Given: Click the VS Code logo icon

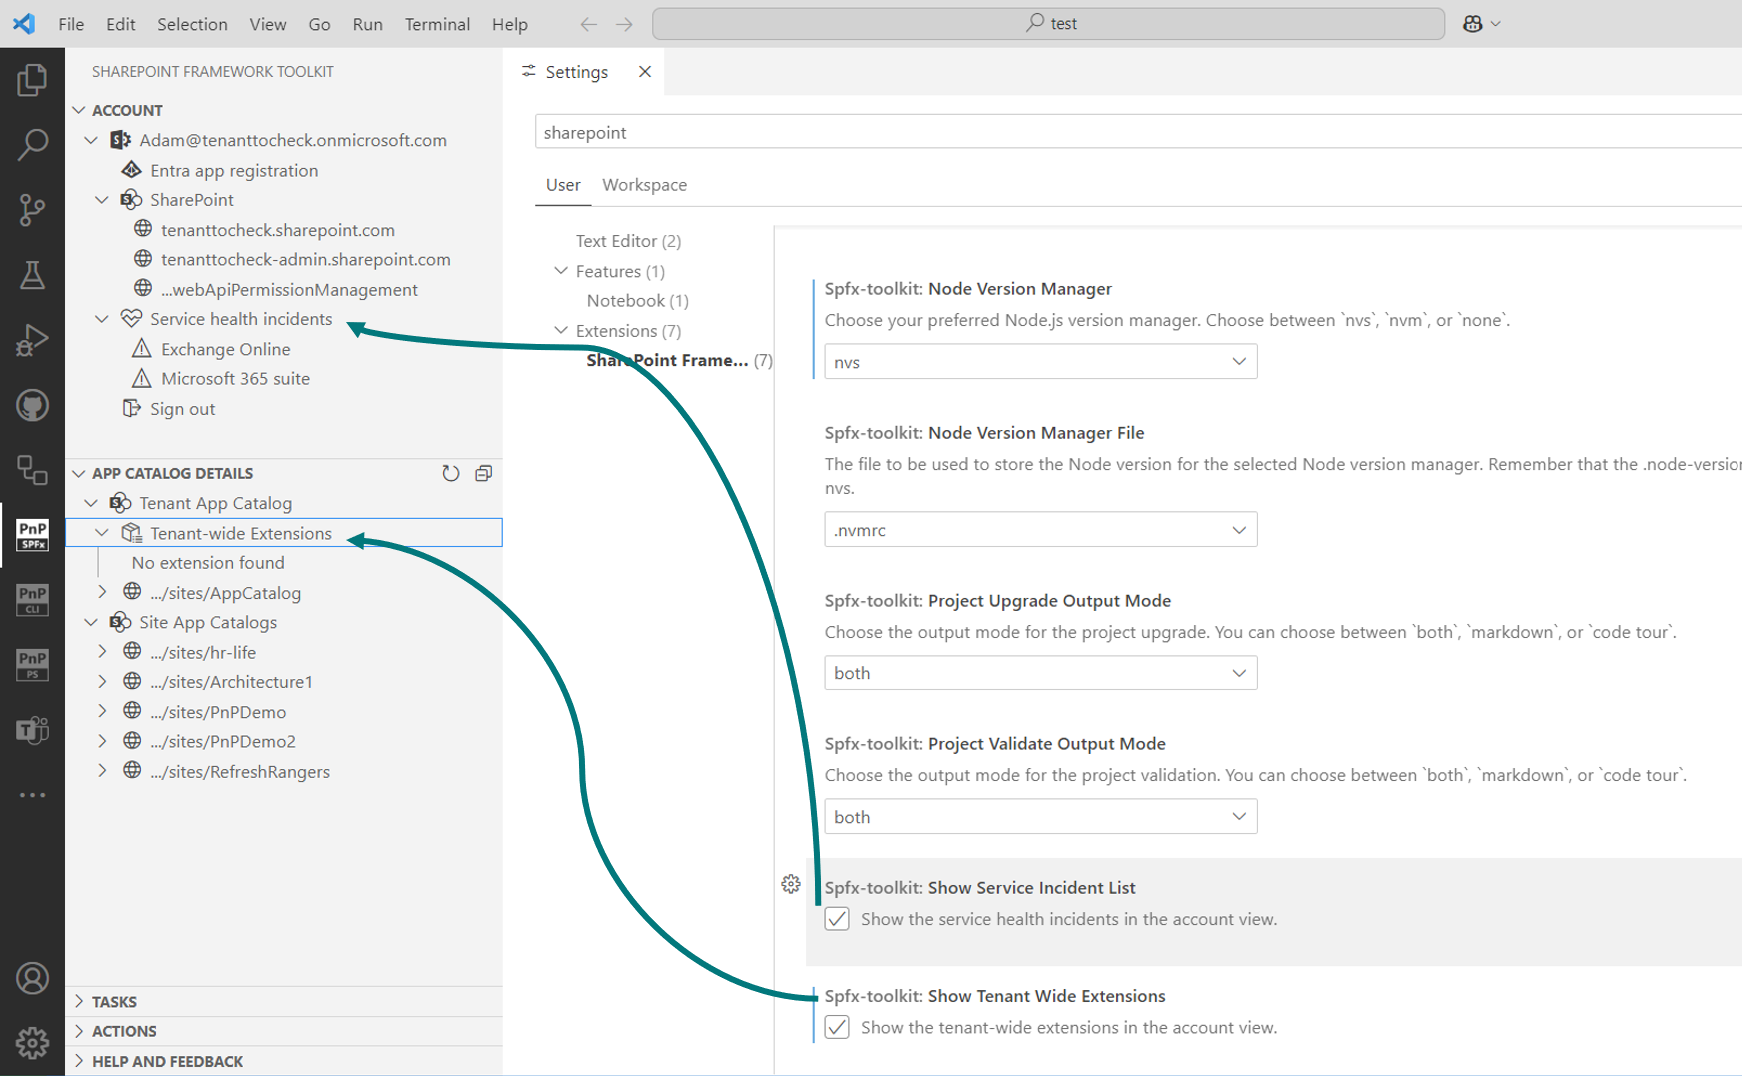Looking at the screenshot, I should coord(24,24).
